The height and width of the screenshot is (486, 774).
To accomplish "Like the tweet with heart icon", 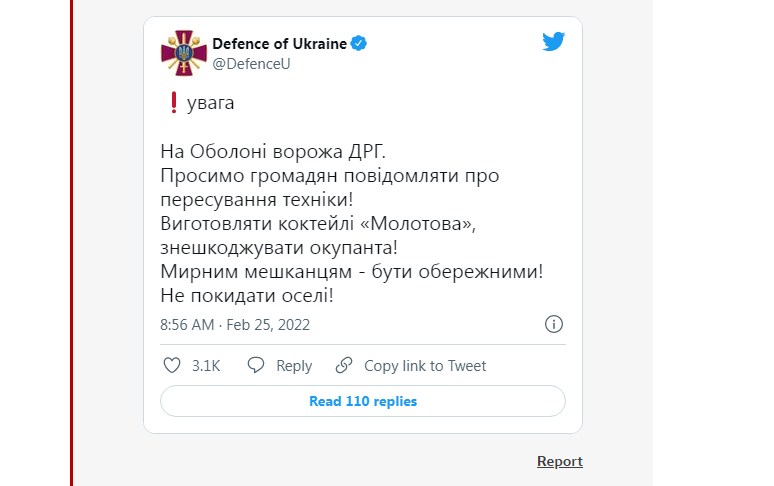I will tap(172, 365).
